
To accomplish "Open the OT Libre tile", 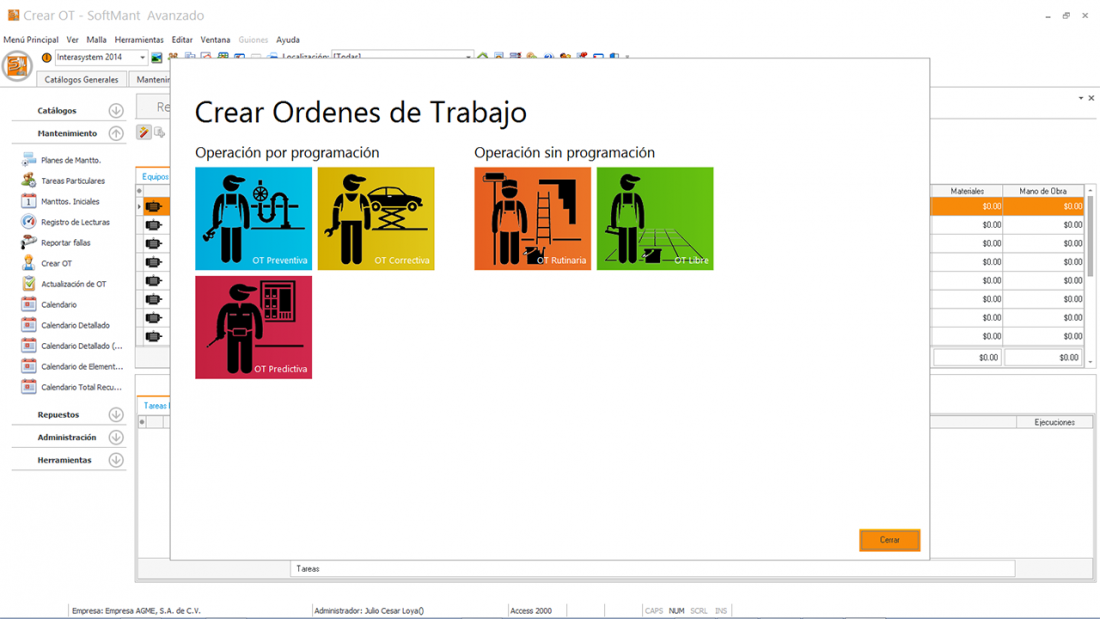I will point(655,218).
